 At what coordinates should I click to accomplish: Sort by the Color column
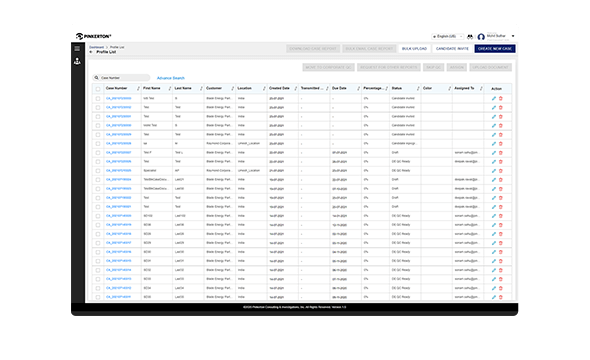pos(449,88)
